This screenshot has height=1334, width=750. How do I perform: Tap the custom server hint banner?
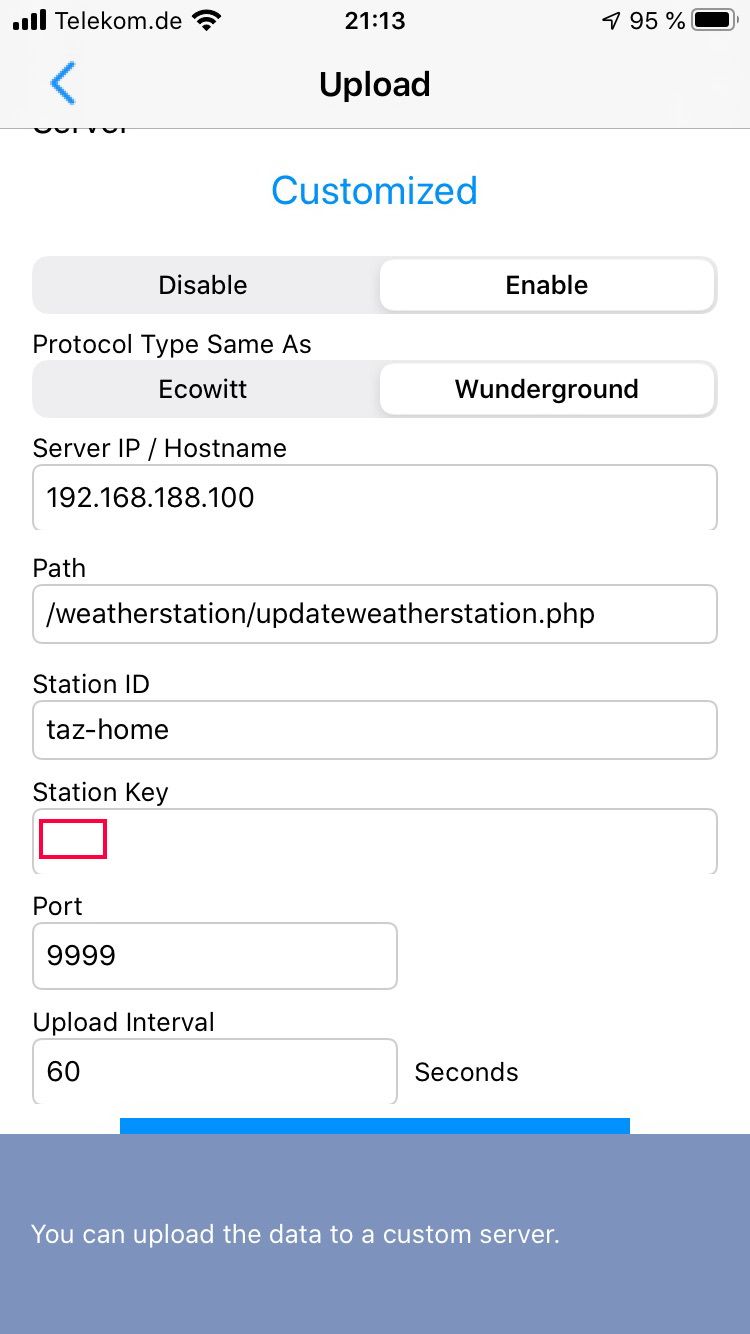pos(375,1234)
